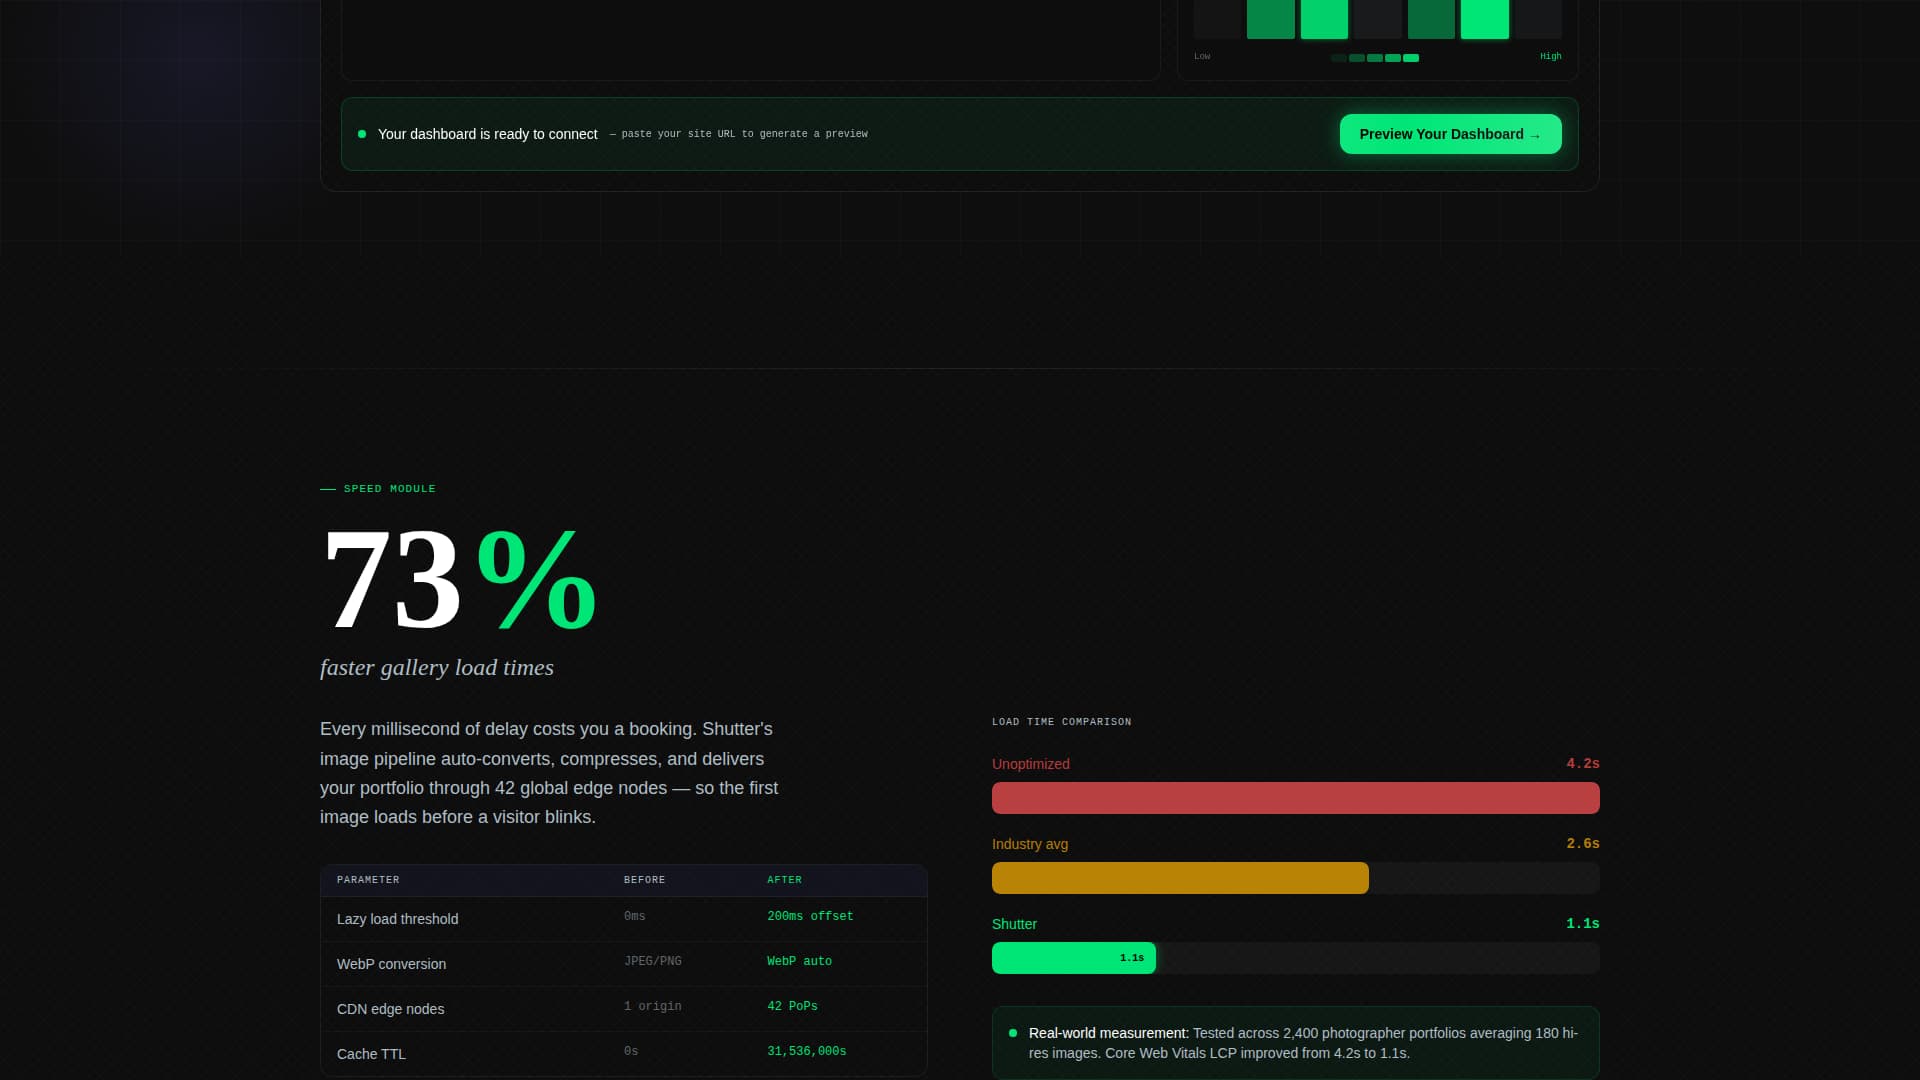This screenshot has width=1920, height=1080.
Task: Click the 'Low' heatmap legend label
Action: click(1202, 57)
